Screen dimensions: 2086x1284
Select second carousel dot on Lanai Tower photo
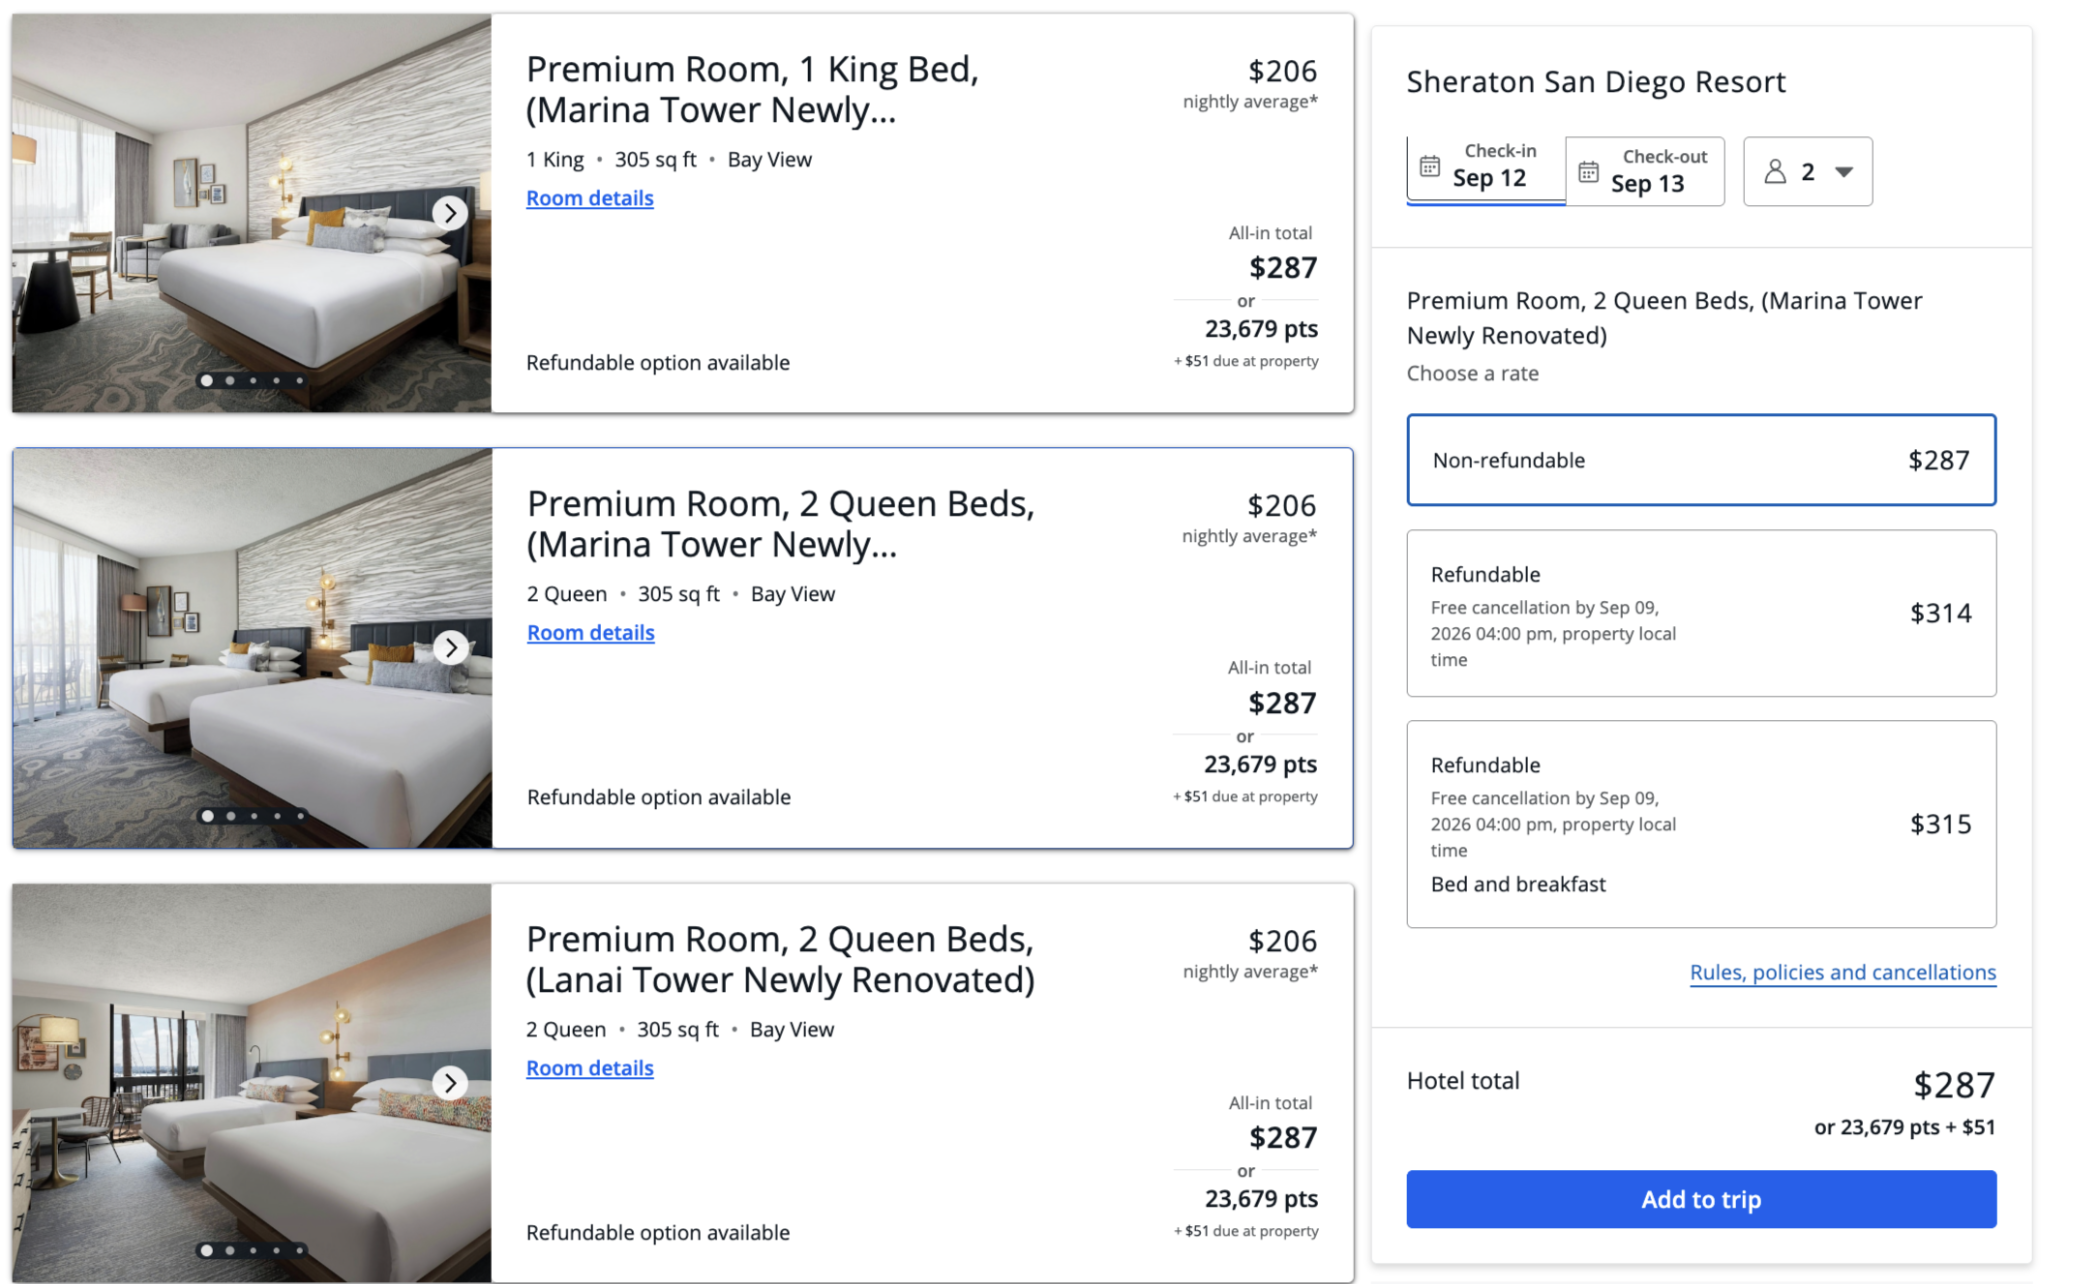click(230, 1250)
